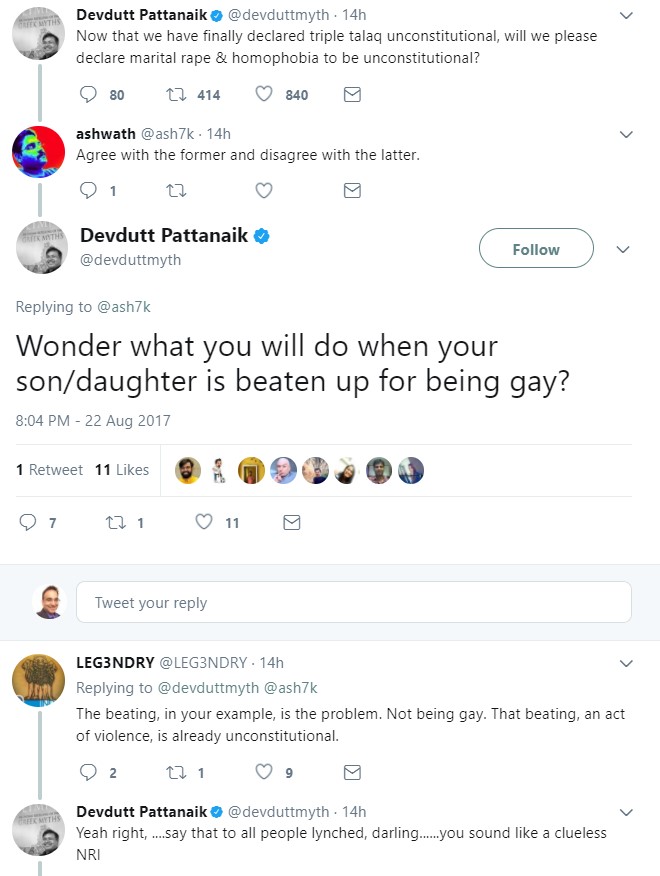Reply to main tweet with 7 replies
The width and height of the screenshot is (660, 876).
pos(27,522)
